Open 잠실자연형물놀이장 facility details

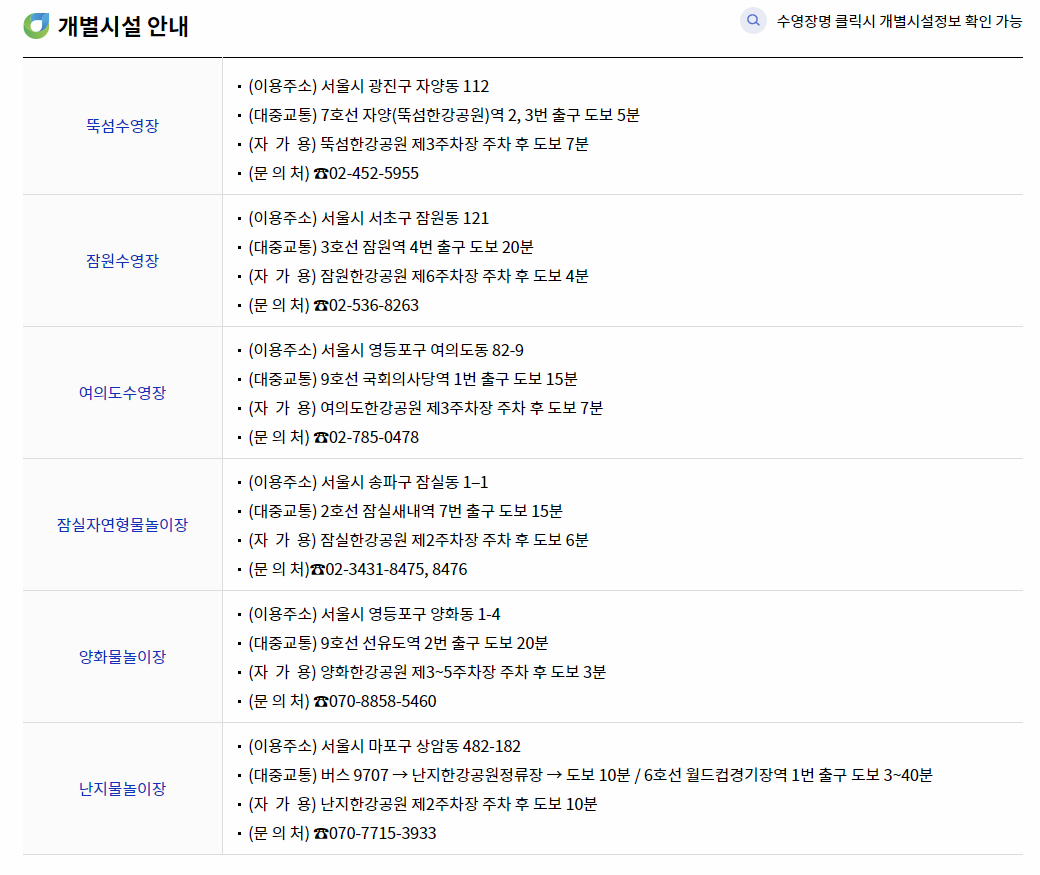click(120, 525)
